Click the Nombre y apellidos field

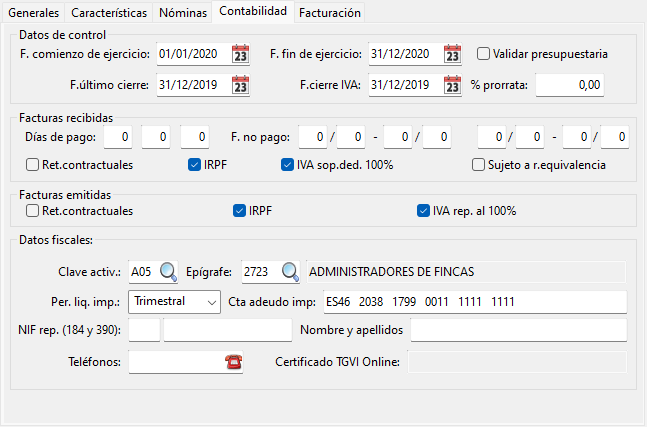tap(519, 330)
